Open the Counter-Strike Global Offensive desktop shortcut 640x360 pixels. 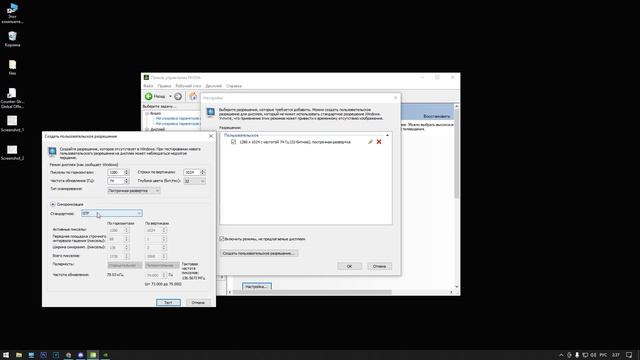[x=12, y=98]
